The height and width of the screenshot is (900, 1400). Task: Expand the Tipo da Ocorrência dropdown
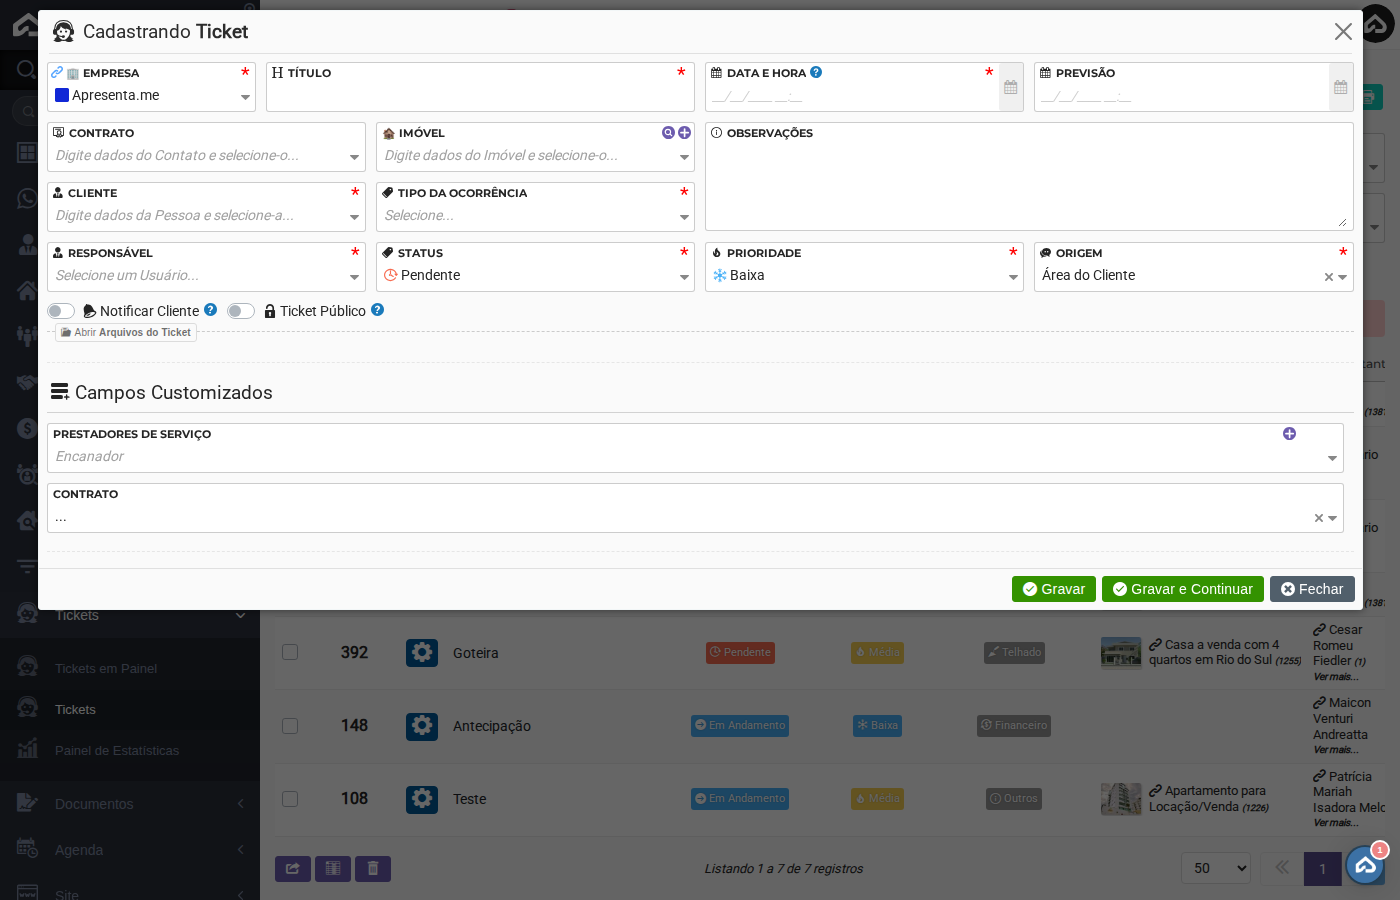tap(535, 216)
